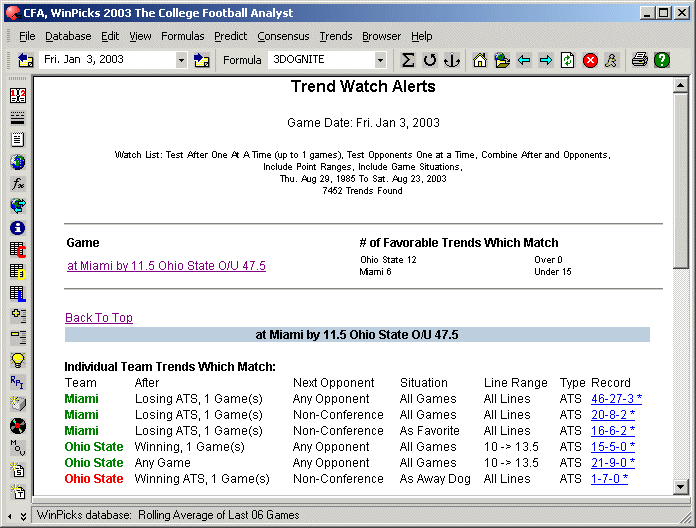Open the fx formula sidebar icon
Screen dimensions: 696x528
click(x=18, y=184)
